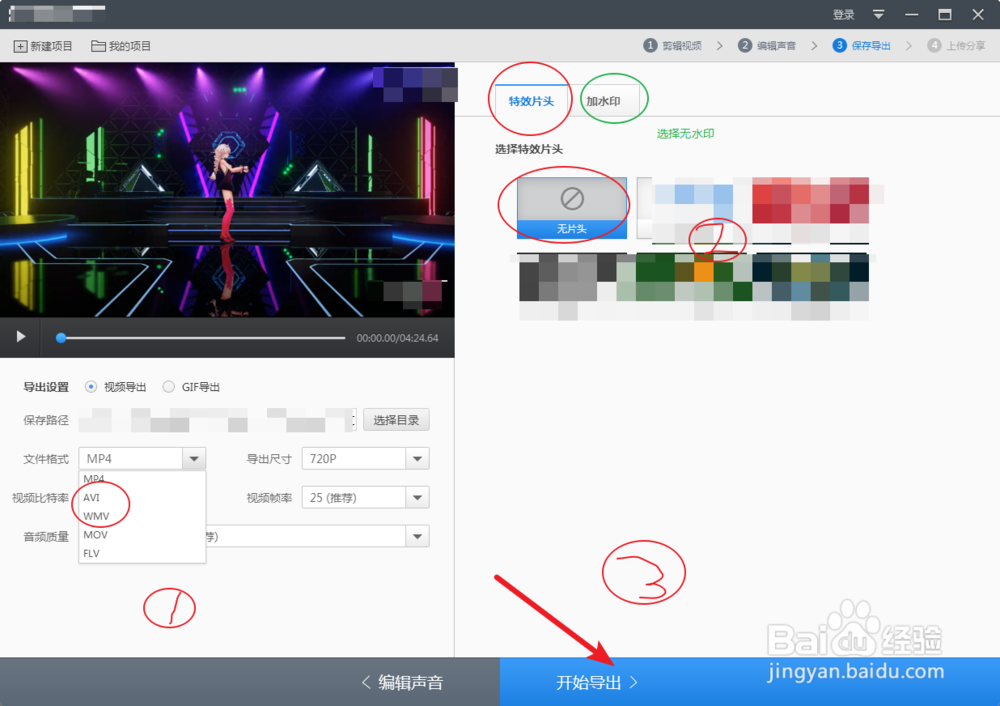The width and height of the screenshot is (1000, 706).
Task: Open the 音频质量 dropdown arrow
Action: [417, 536]
